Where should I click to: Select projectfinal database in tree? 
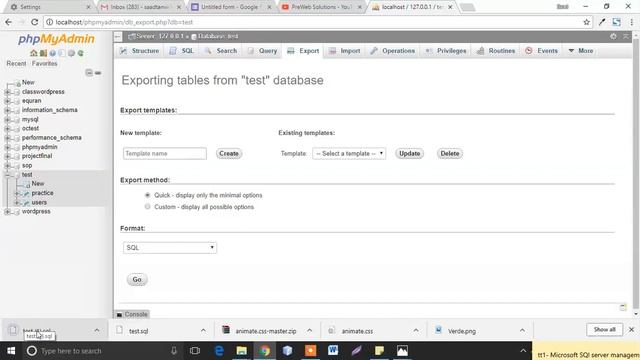coord(37,156)
